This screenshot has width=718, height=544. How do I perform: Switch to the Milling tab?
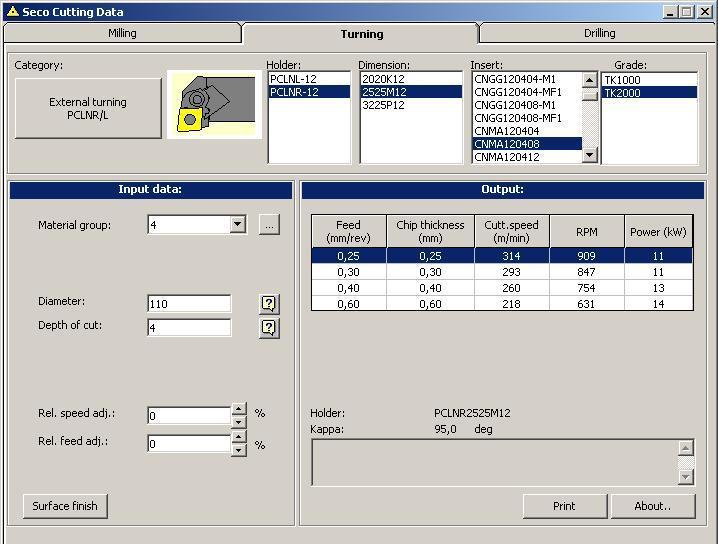coord(122,33)
